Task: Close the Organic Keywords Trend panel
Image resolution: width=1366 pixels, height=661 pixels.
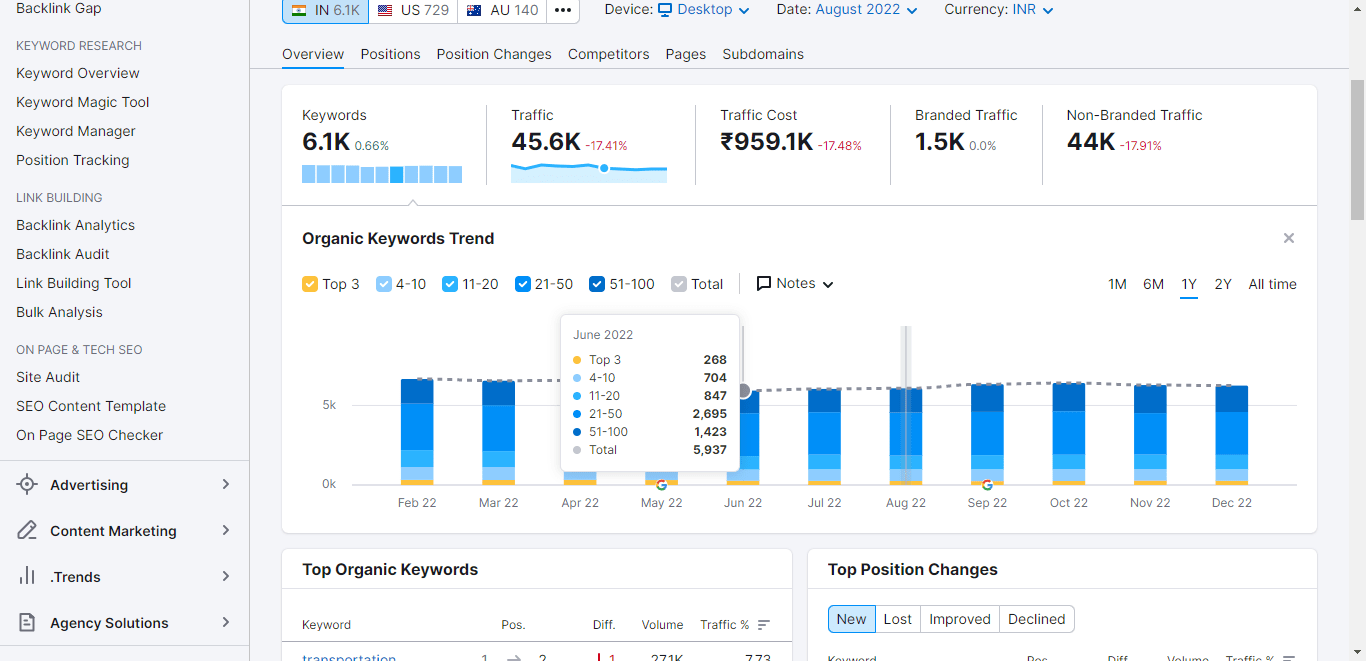Action: [x=1289, y=238]
